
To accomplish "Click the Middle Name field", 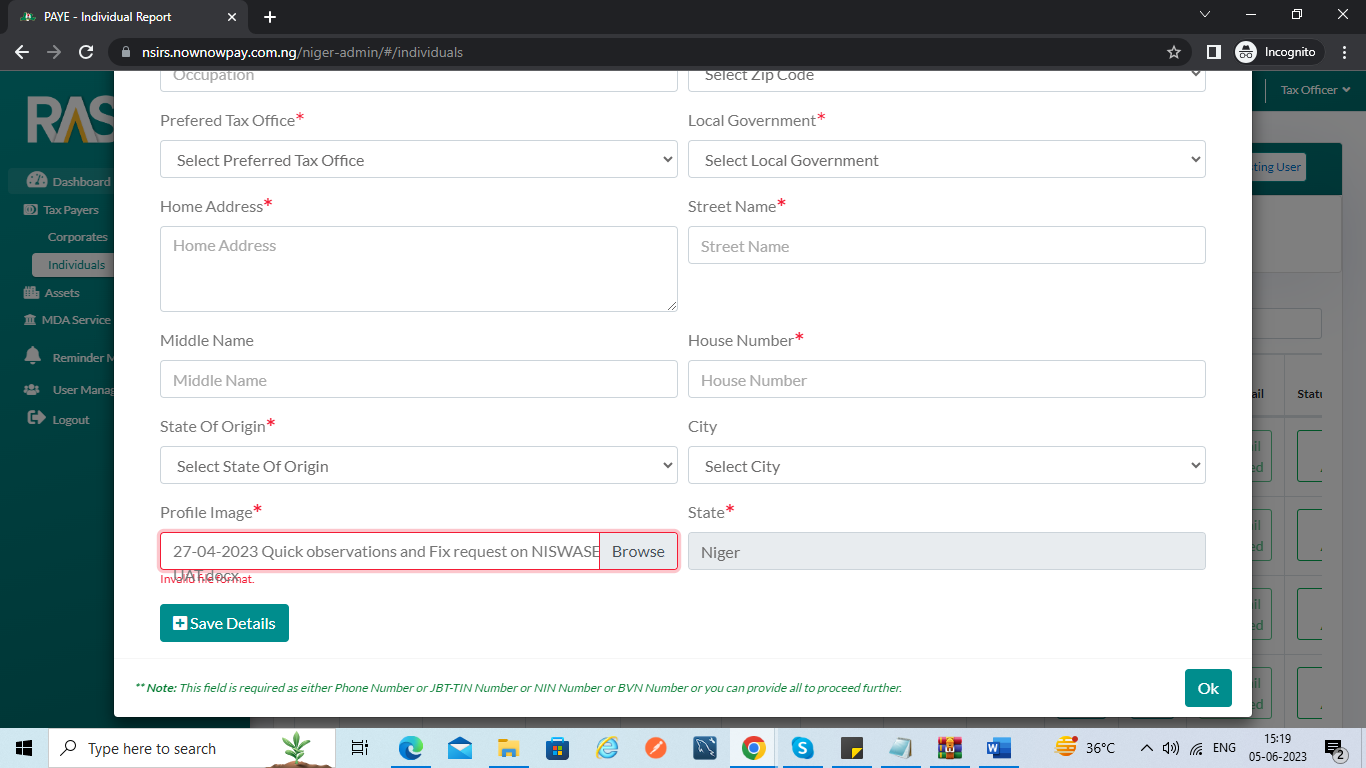I will point(419,380).
